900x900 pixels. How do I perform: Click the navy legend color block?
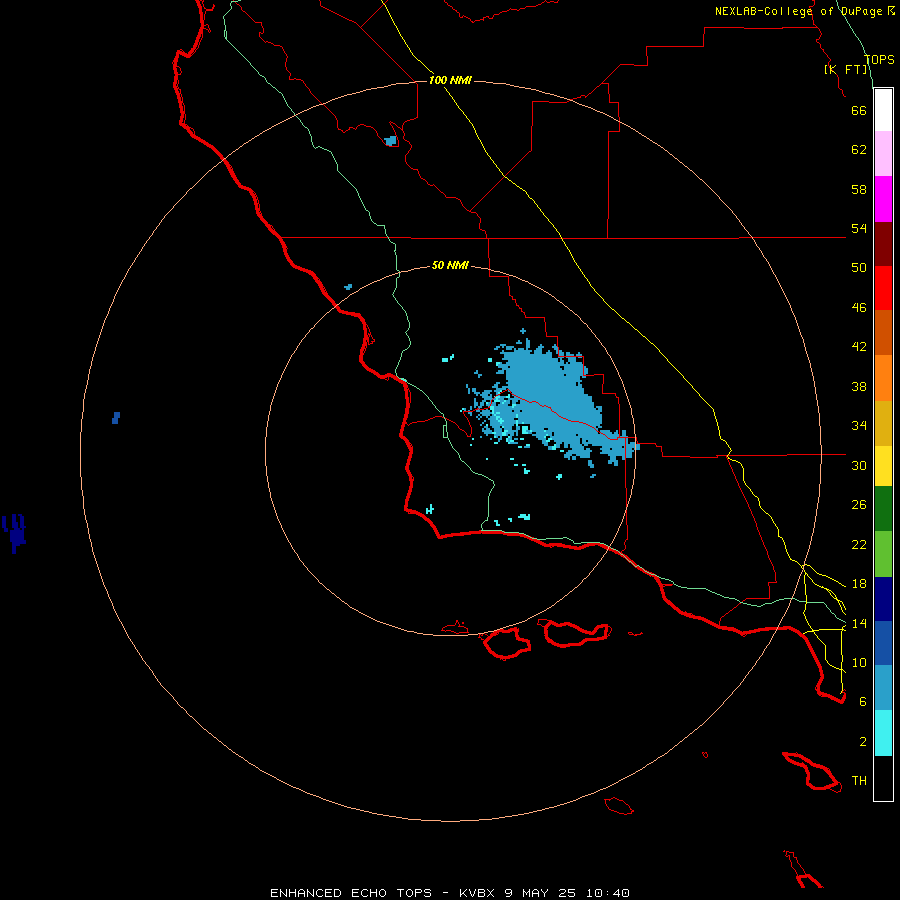point(883,599)
